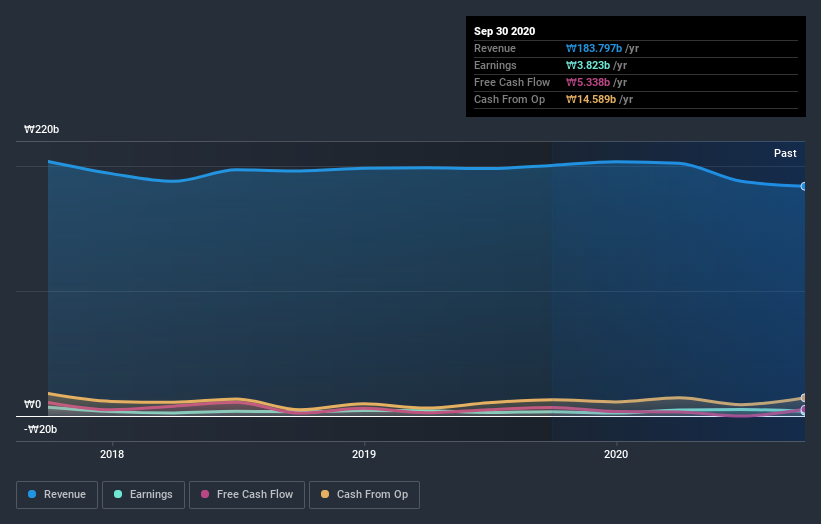Click the 2018 x-axis label
The height and width of the screenshot is (524, 821).
point(112,454)
